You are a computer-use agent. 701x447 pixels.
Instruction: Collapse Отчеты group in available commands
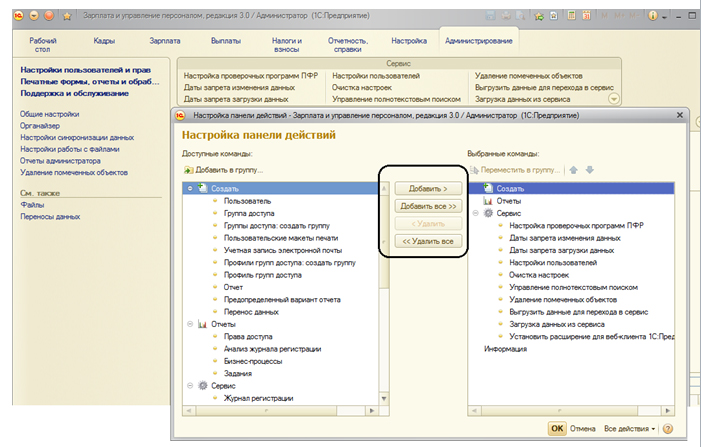pos(190,324)
